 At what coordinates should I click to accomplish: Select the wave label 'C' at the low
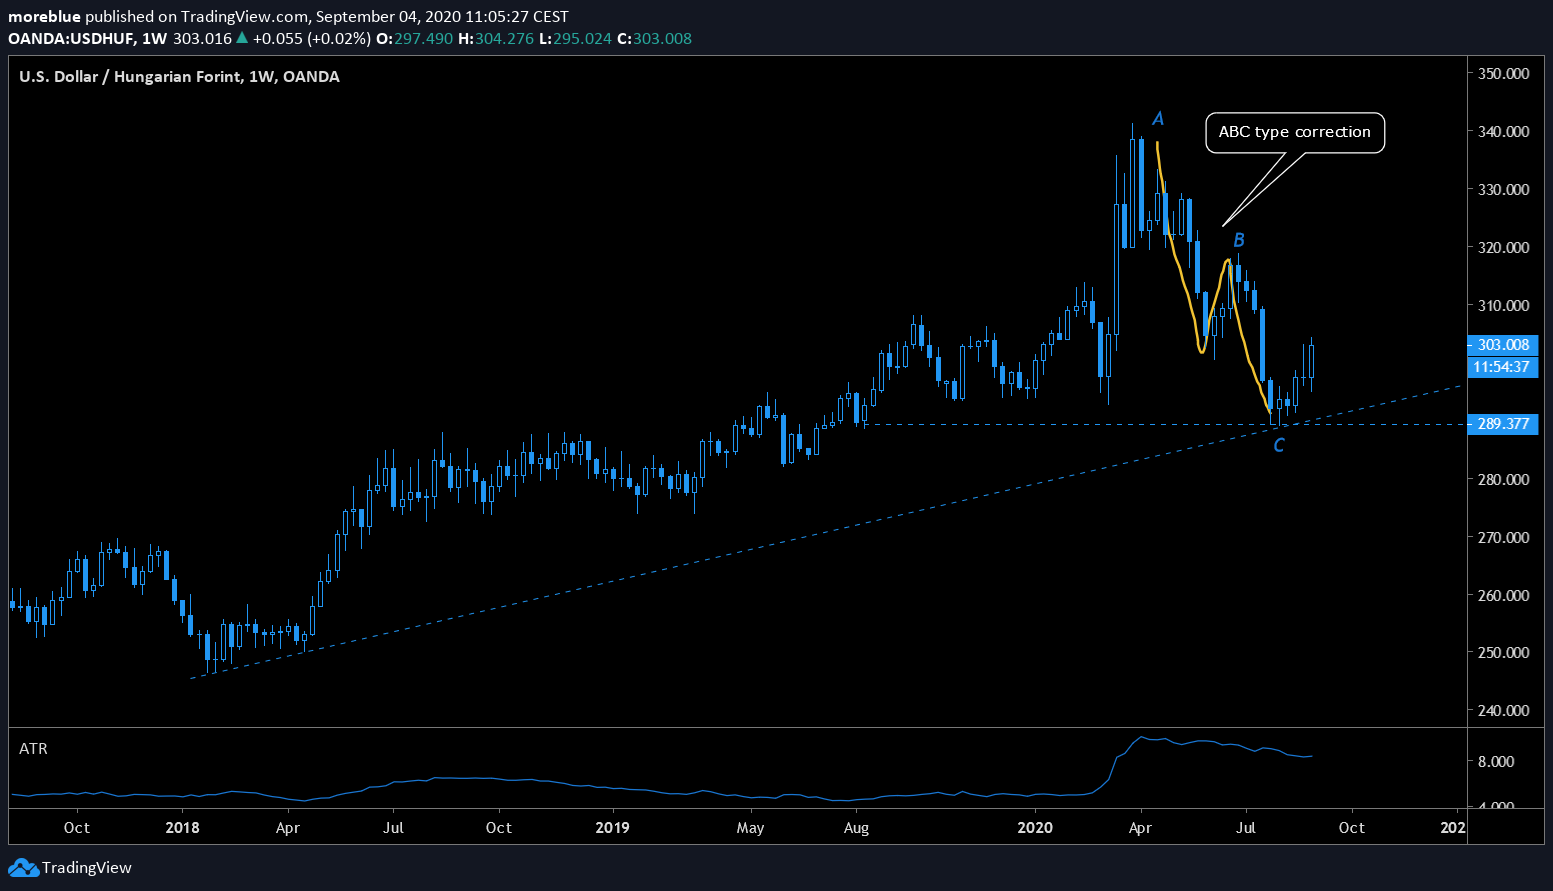[1279, 445]
